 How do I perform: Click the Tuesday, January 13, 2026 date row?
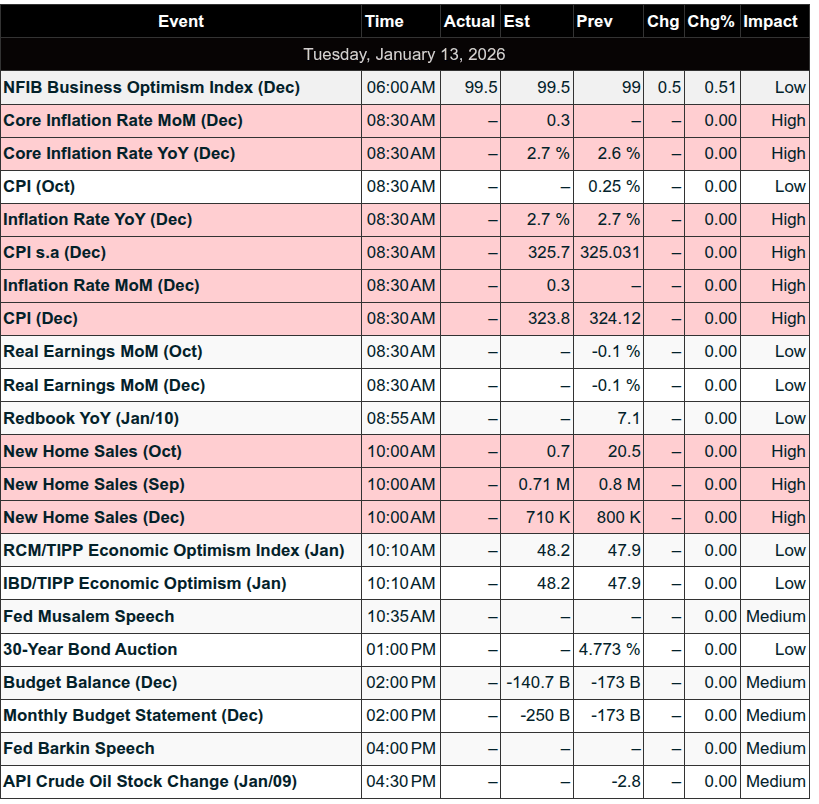click(x=404, y=54)
